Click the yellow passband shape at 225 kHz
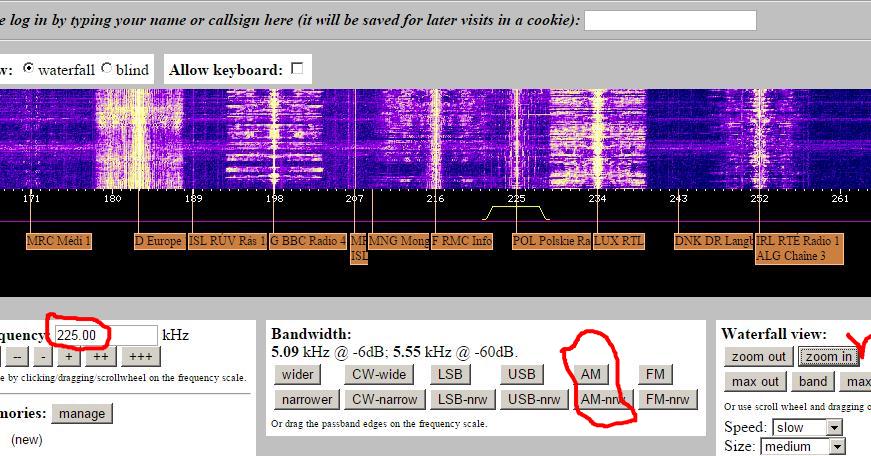This screenshot has width=871, height=456. coord(516,213)
